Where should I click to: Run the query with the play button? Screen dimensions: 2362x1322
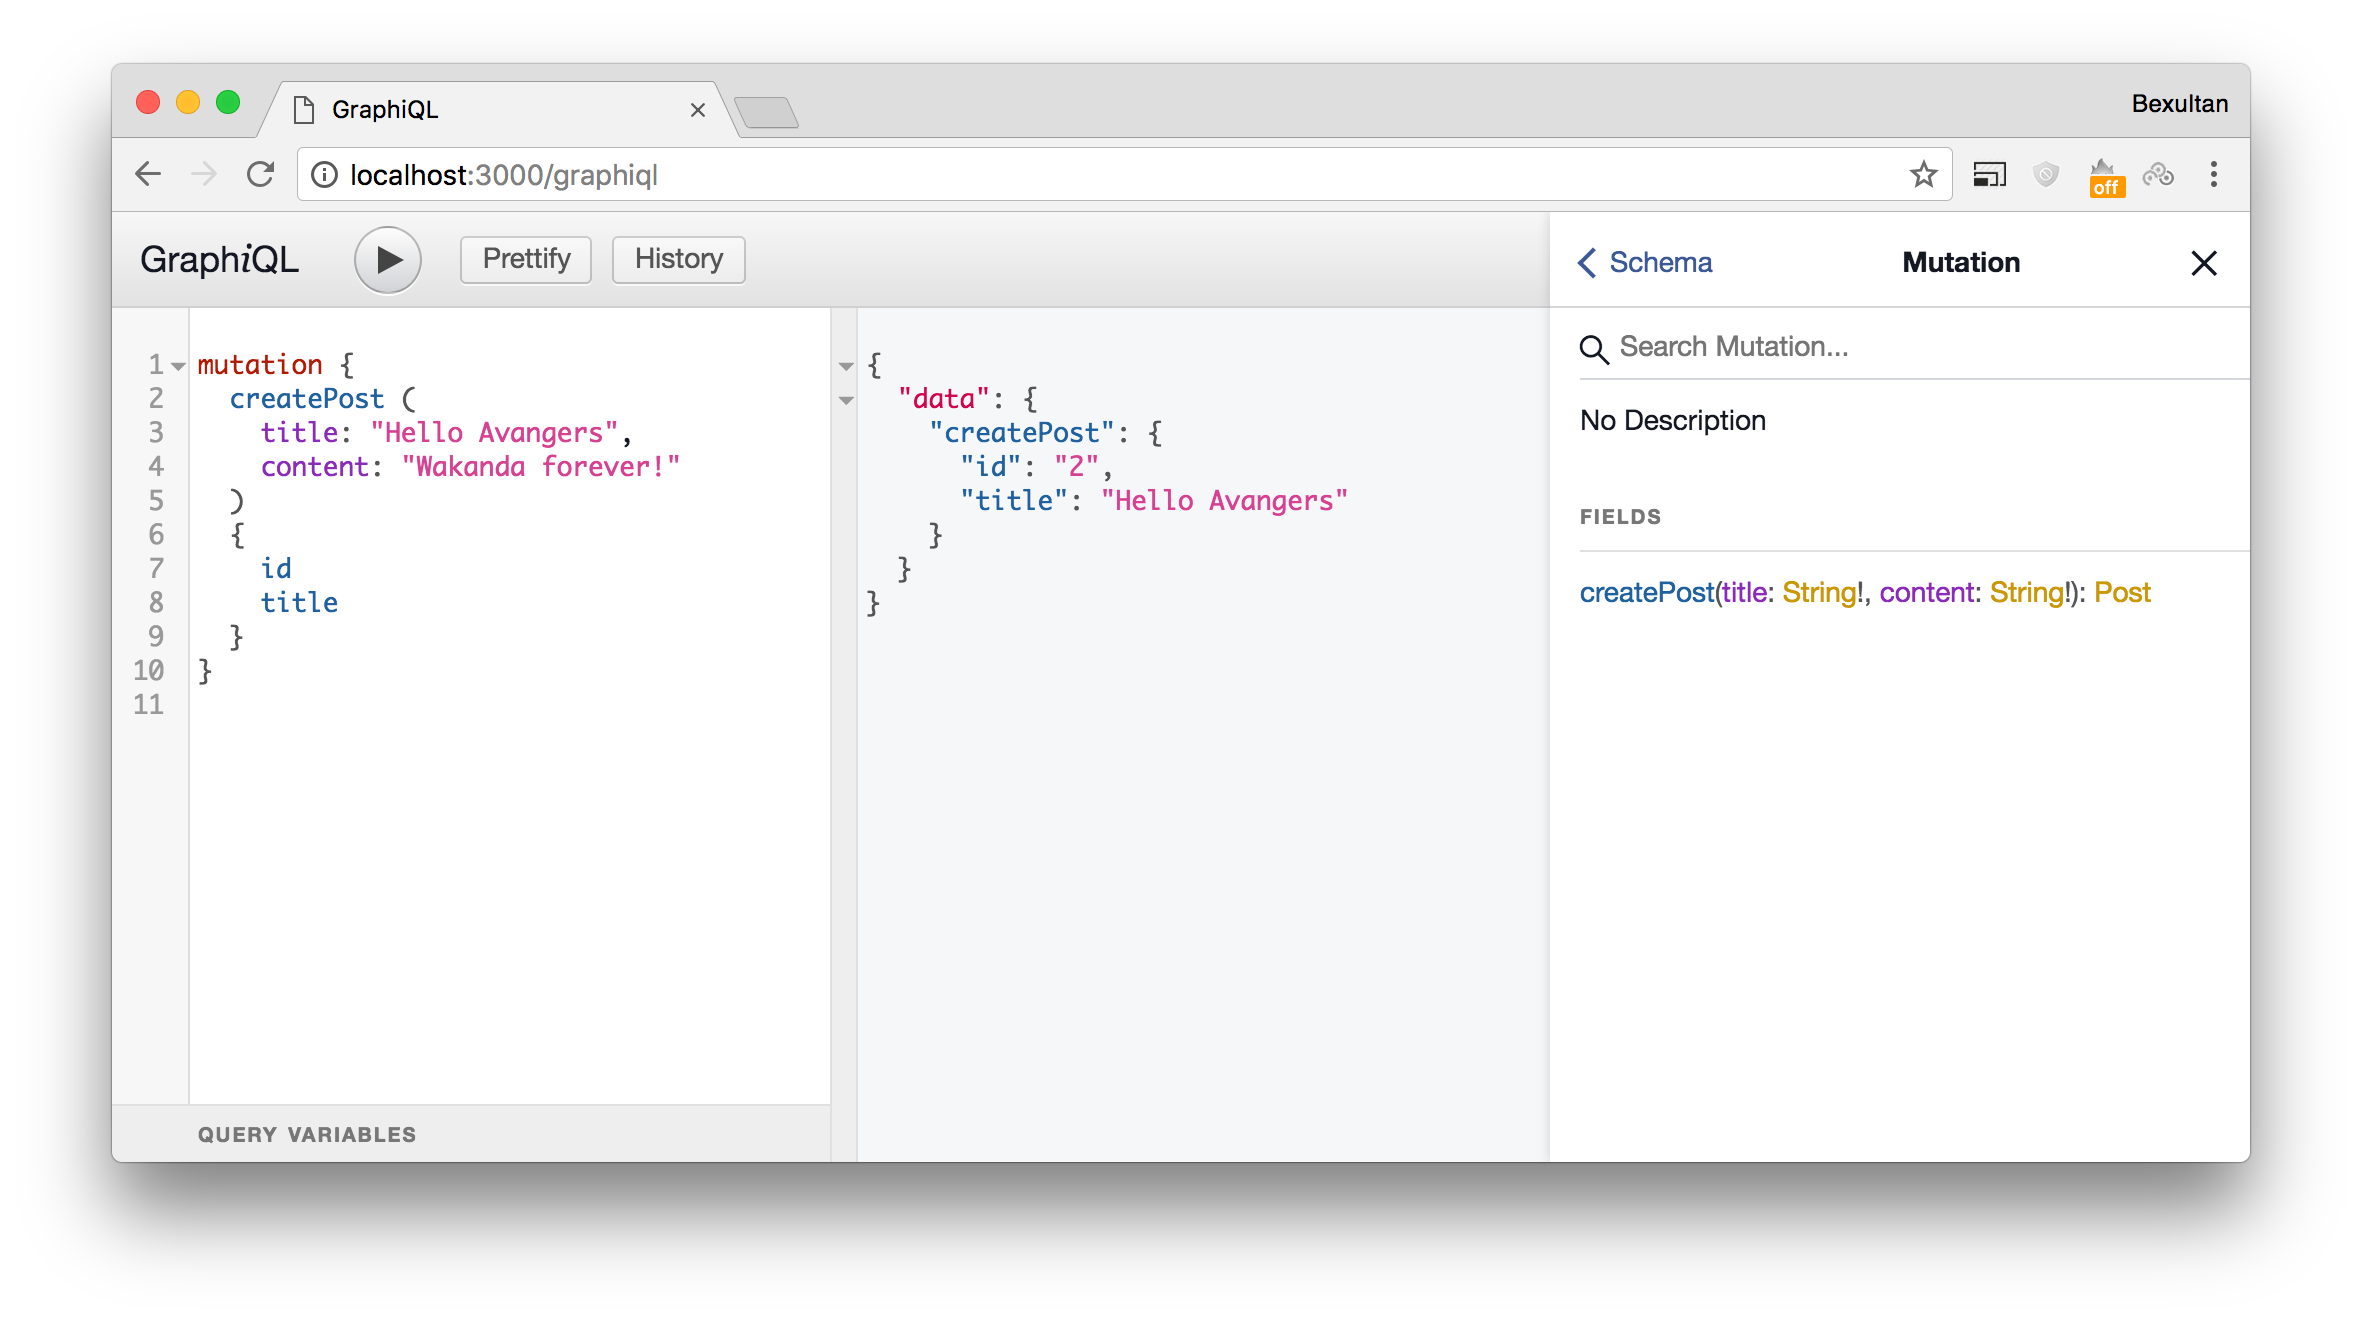387,260
